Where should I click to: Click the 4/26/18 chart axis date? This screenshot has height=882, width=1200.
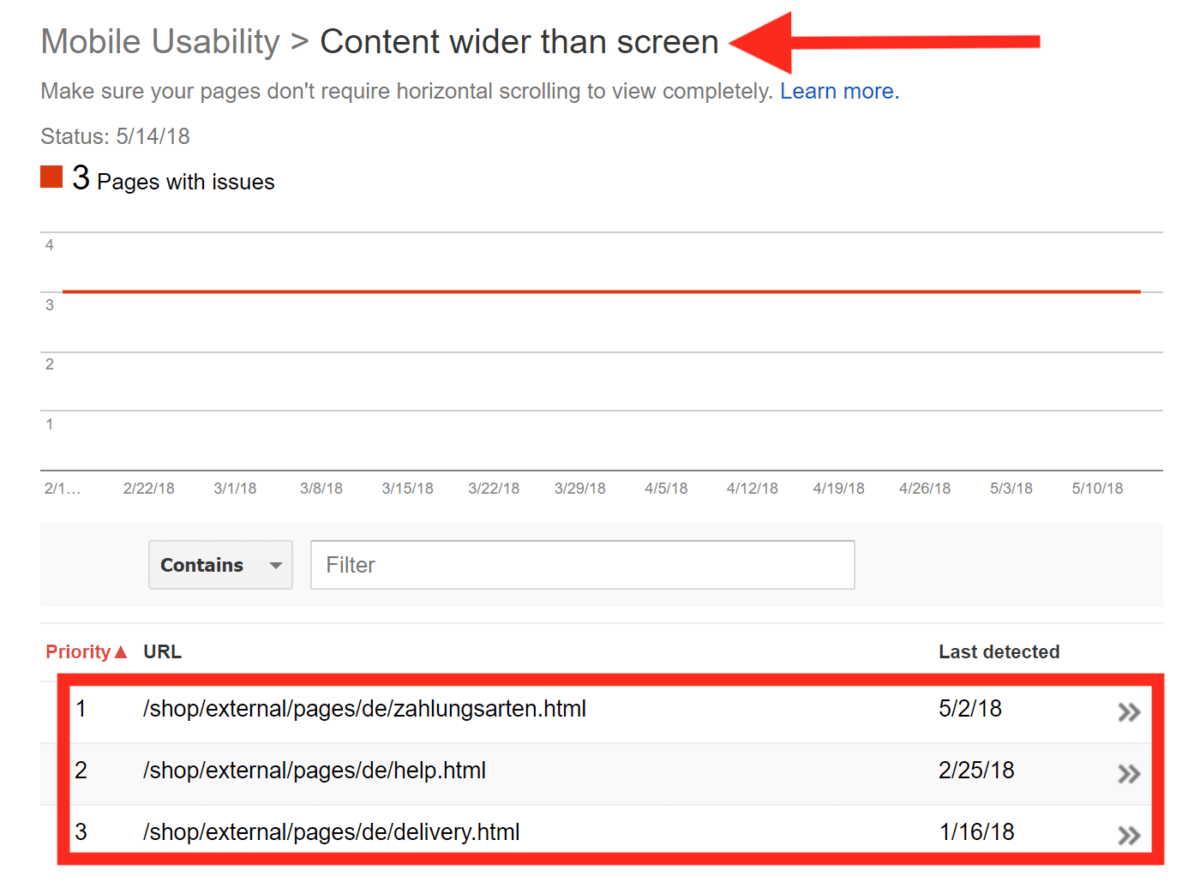click(925, 489)
